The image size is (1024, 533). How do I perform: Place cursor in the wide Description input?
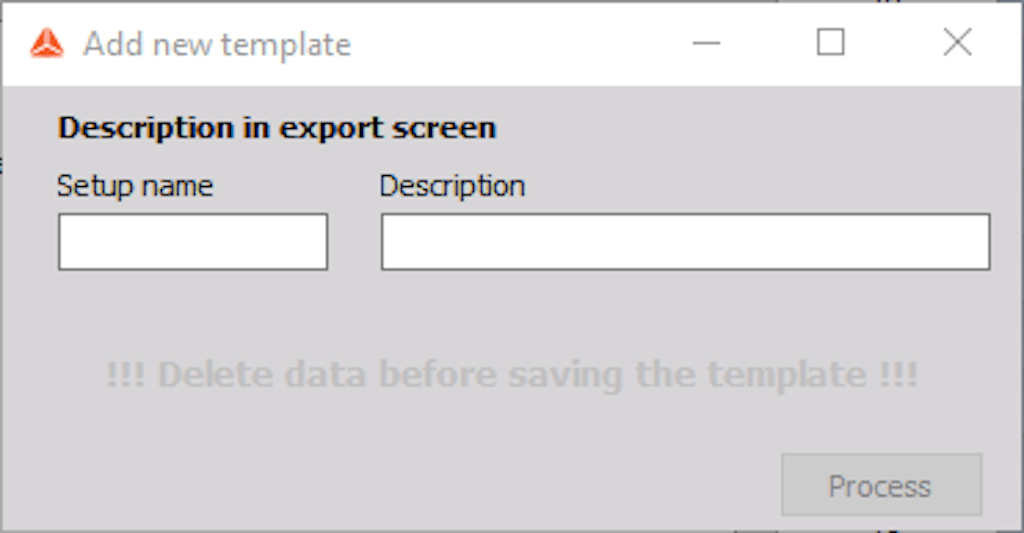tap(686, 242)
